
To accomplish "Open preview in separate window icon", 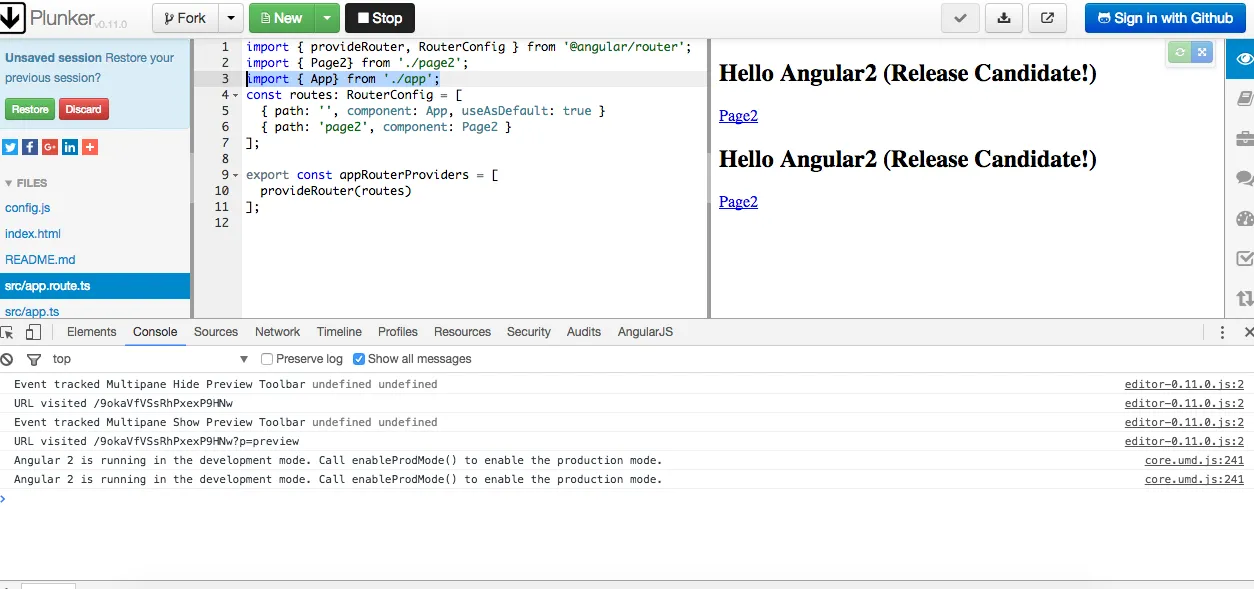I will (x=1047, y=18).
